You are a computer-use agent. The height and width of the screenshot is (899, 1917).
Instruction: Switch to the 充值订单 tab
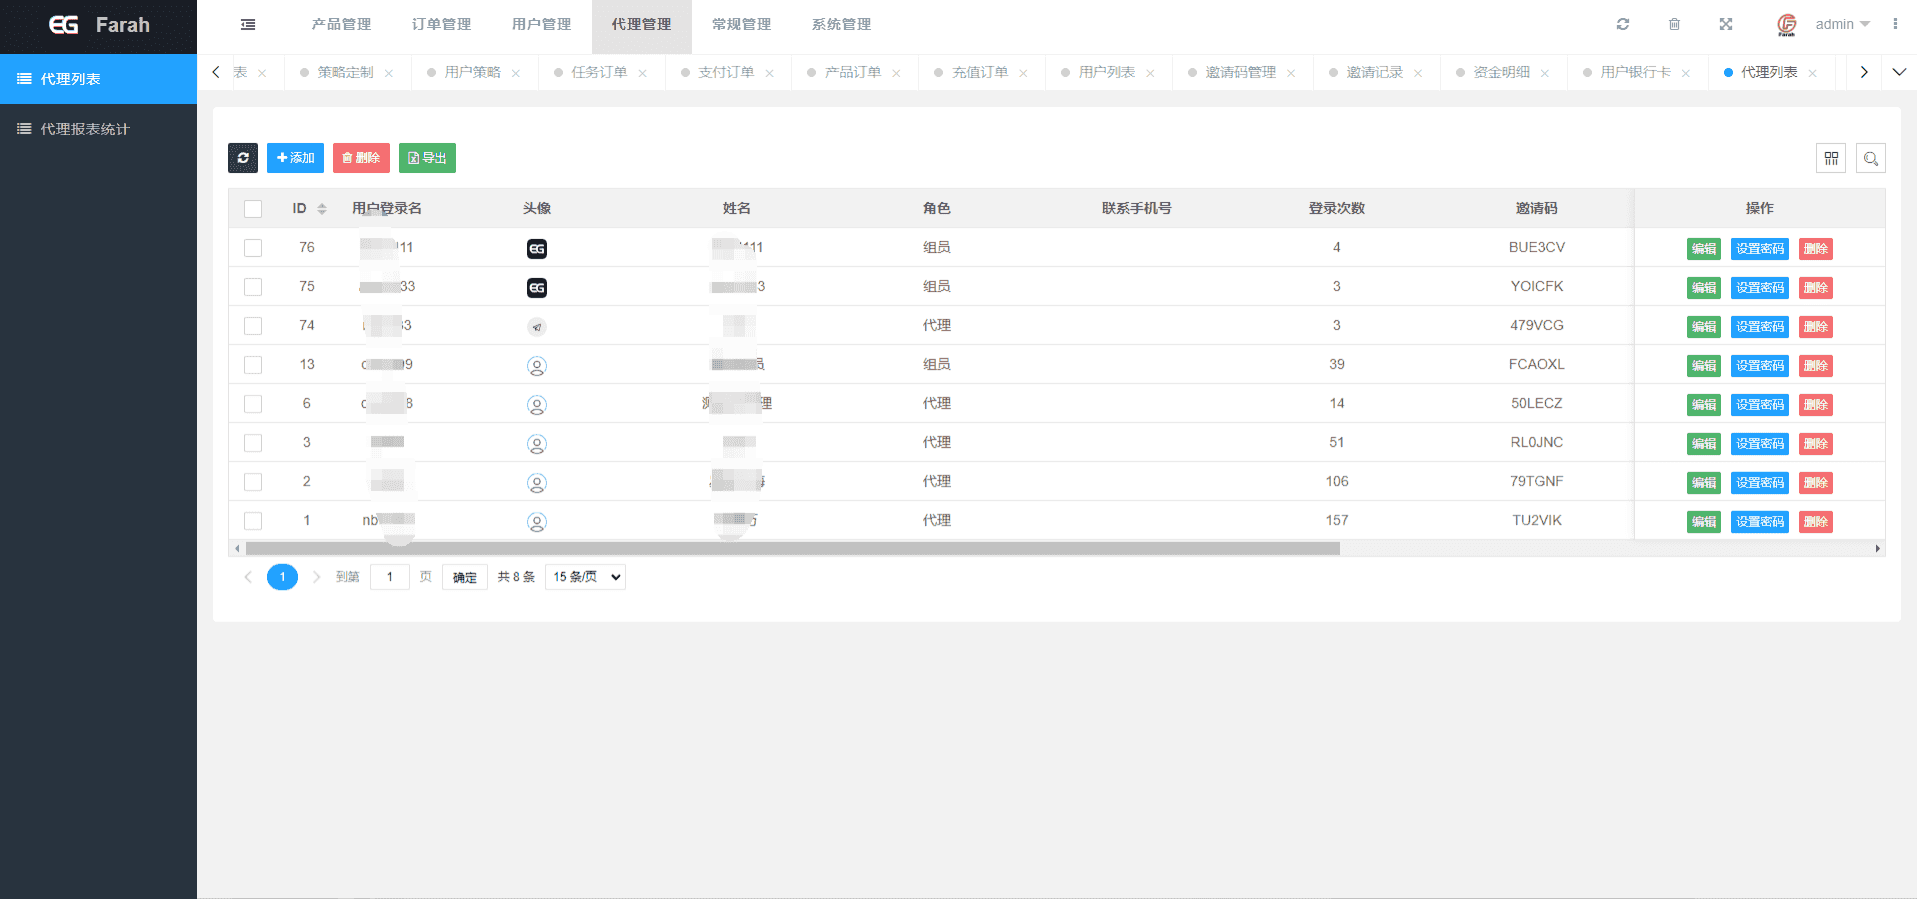click(x=979, y=73)
